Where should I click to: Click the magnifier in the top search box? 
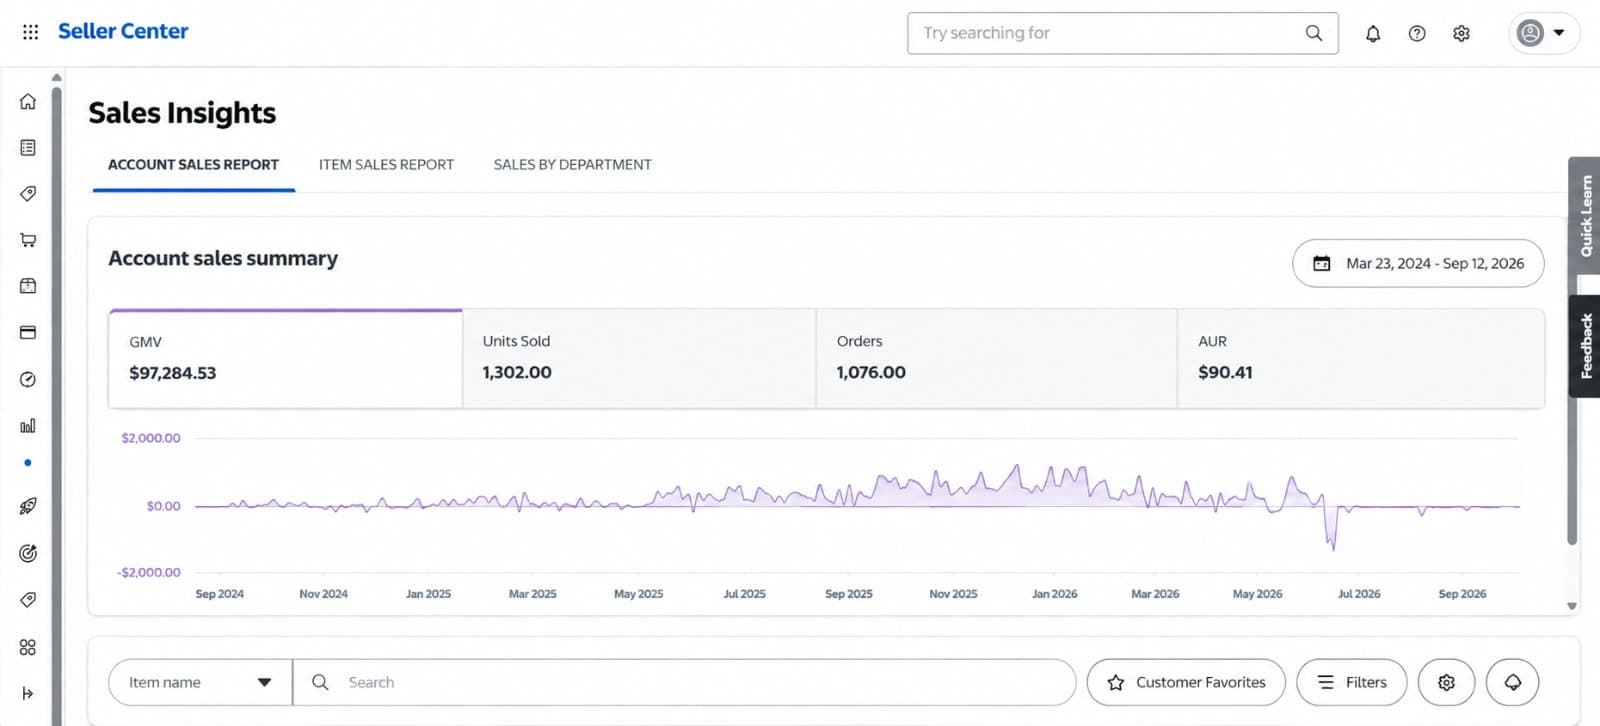[x=1314, y=33]
